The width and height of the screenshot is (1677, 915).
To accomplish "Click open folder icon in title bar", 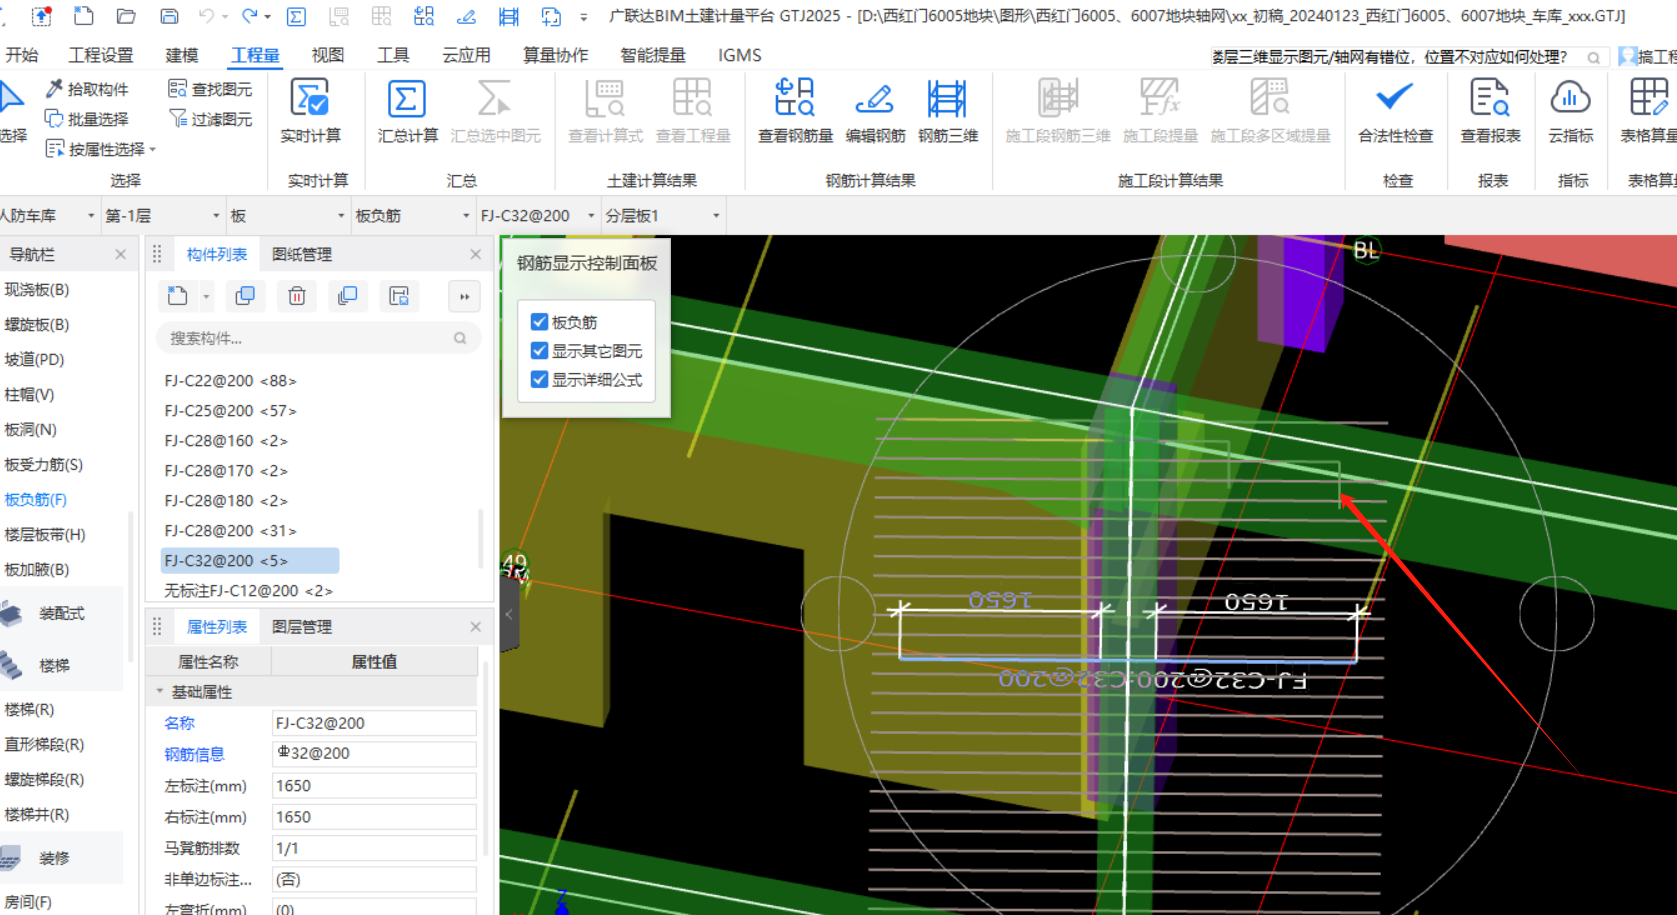I will pyautogui.click(x=126, y=16).
